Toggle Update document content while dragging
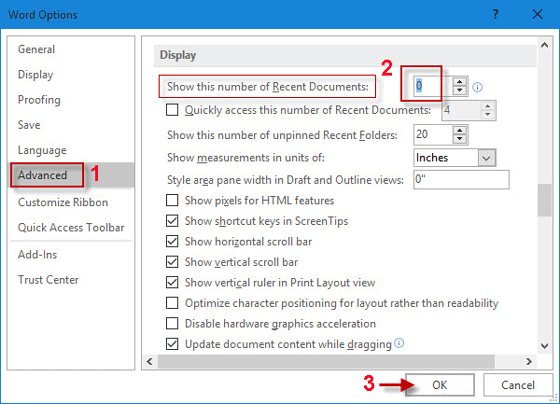560x404 pixels. coord(172,344)
